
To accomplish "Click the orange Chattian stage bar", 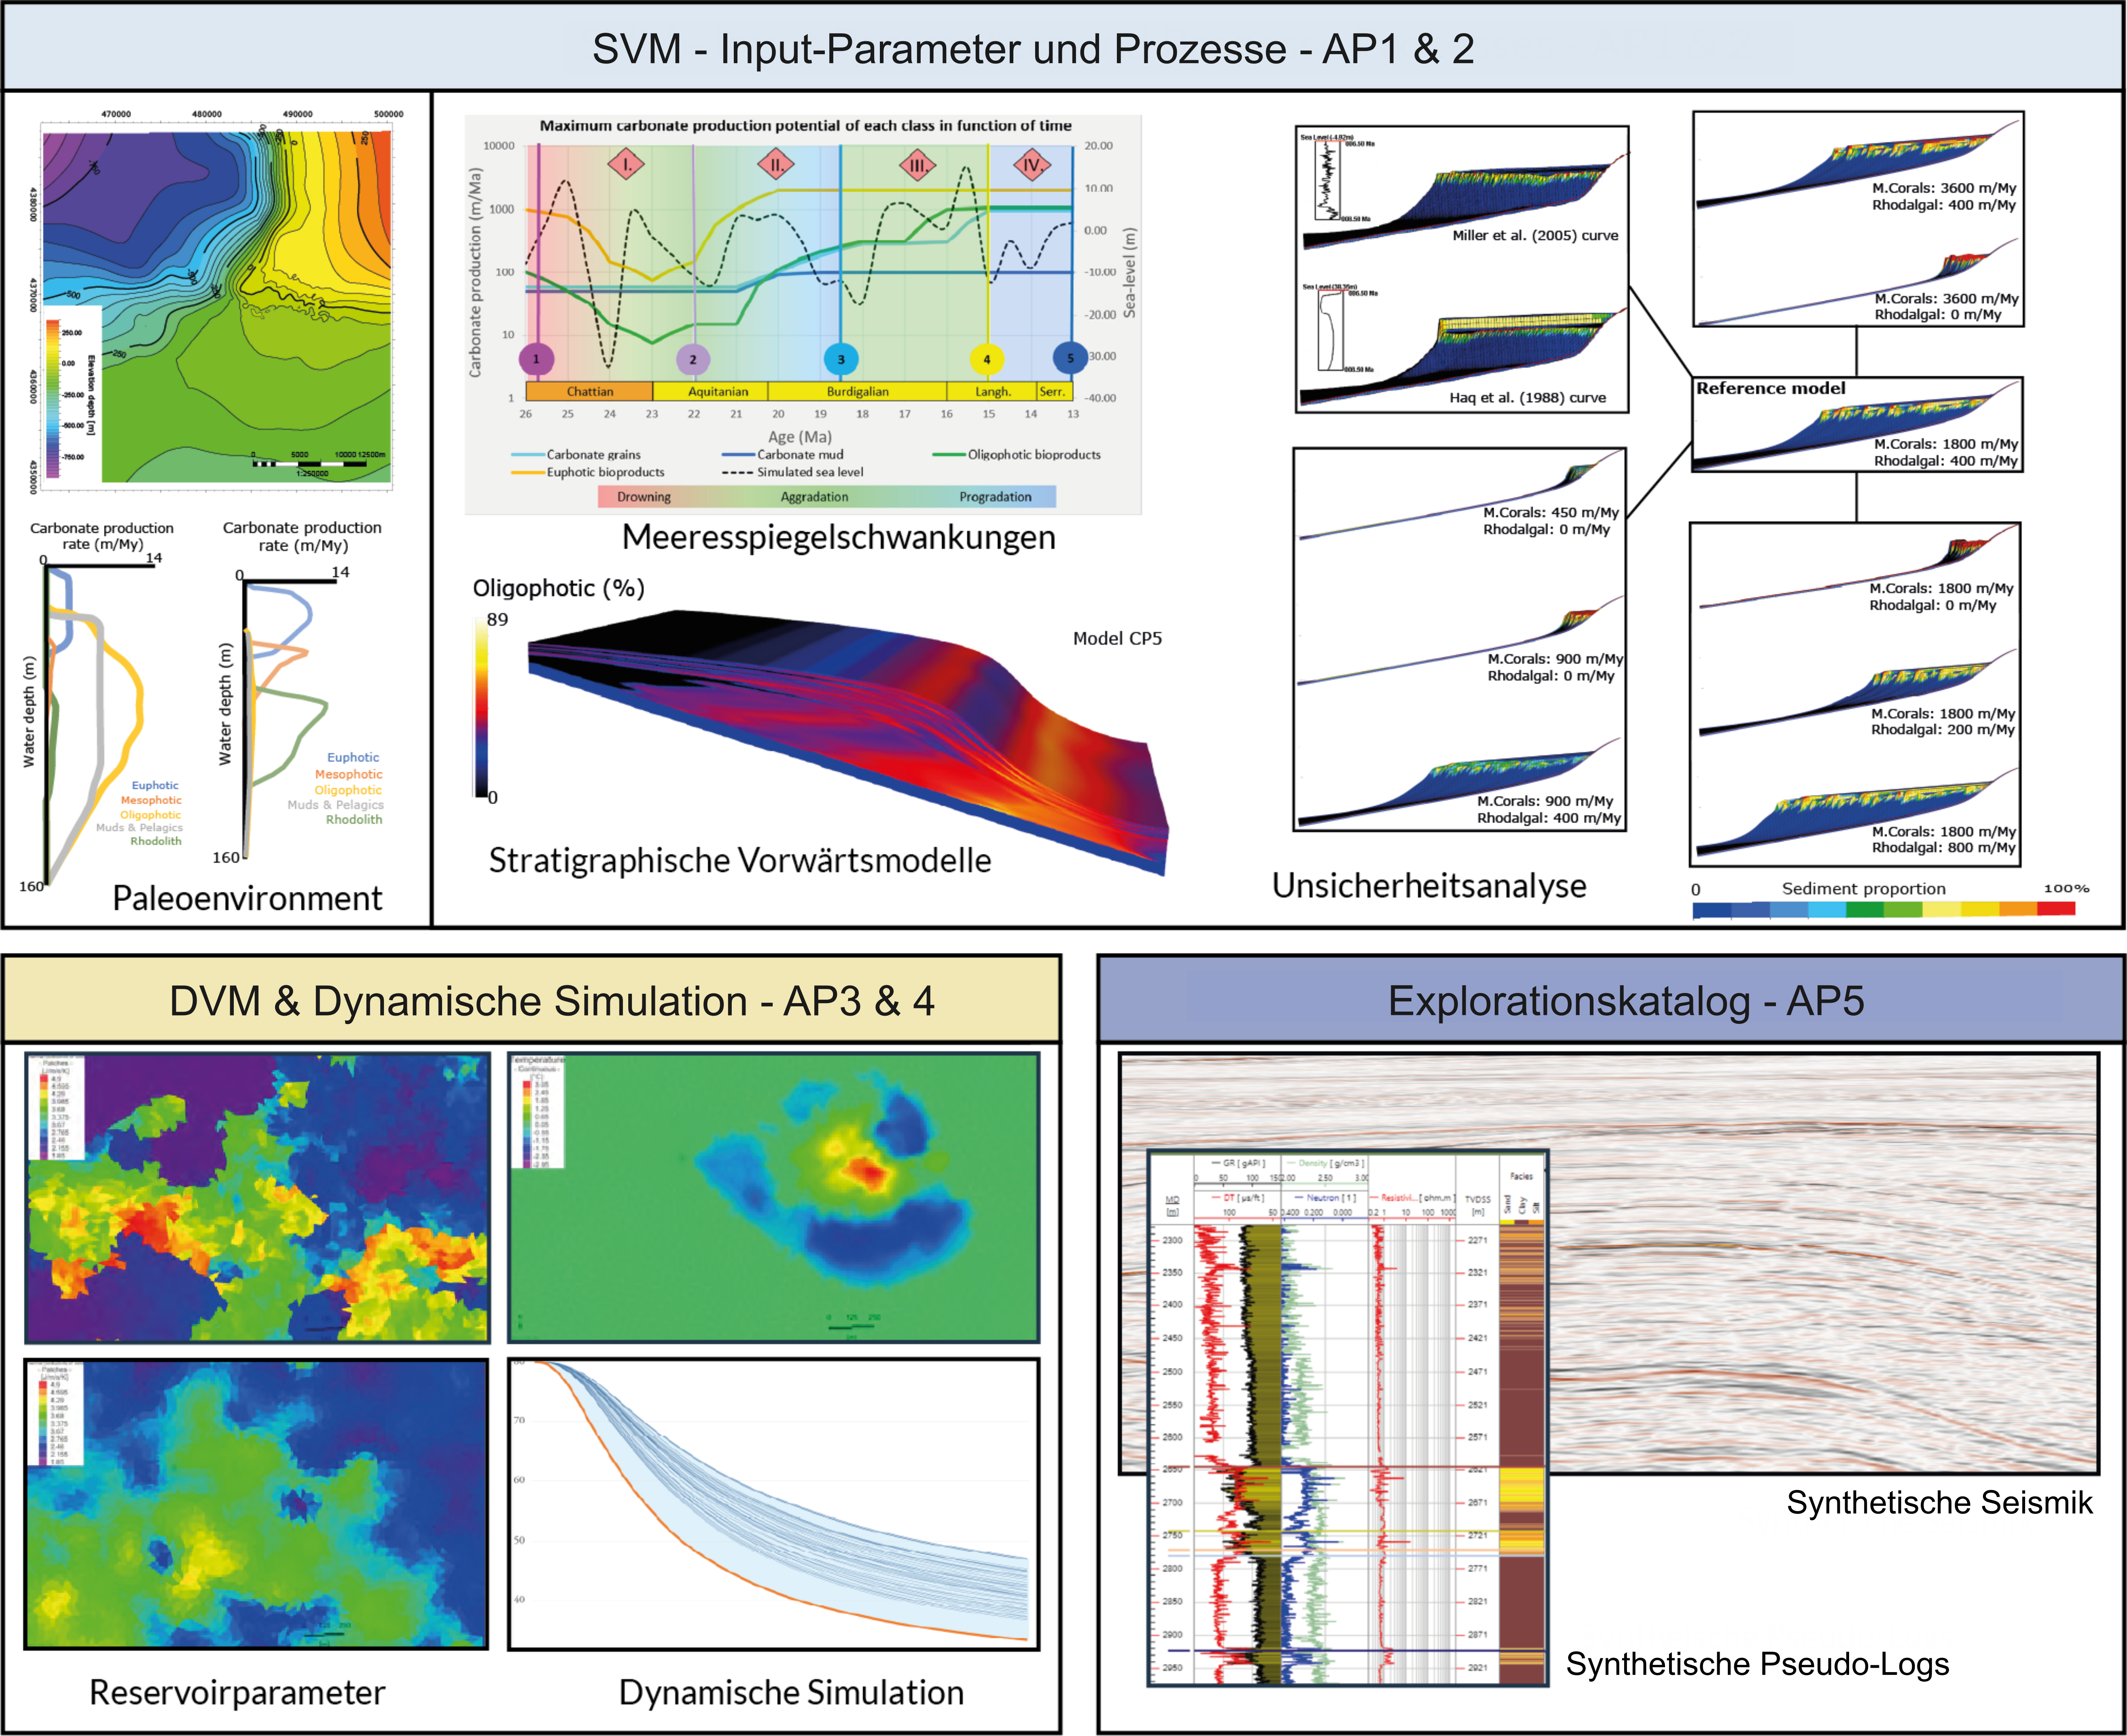I will tap(590, 391).
